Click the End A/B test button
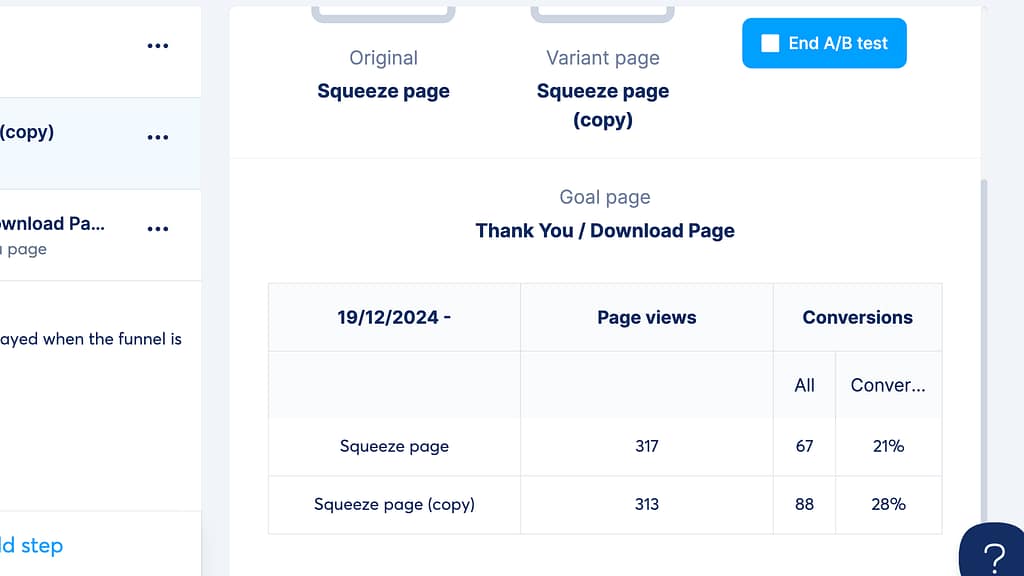1024x576 pixels. pos(824,43)
